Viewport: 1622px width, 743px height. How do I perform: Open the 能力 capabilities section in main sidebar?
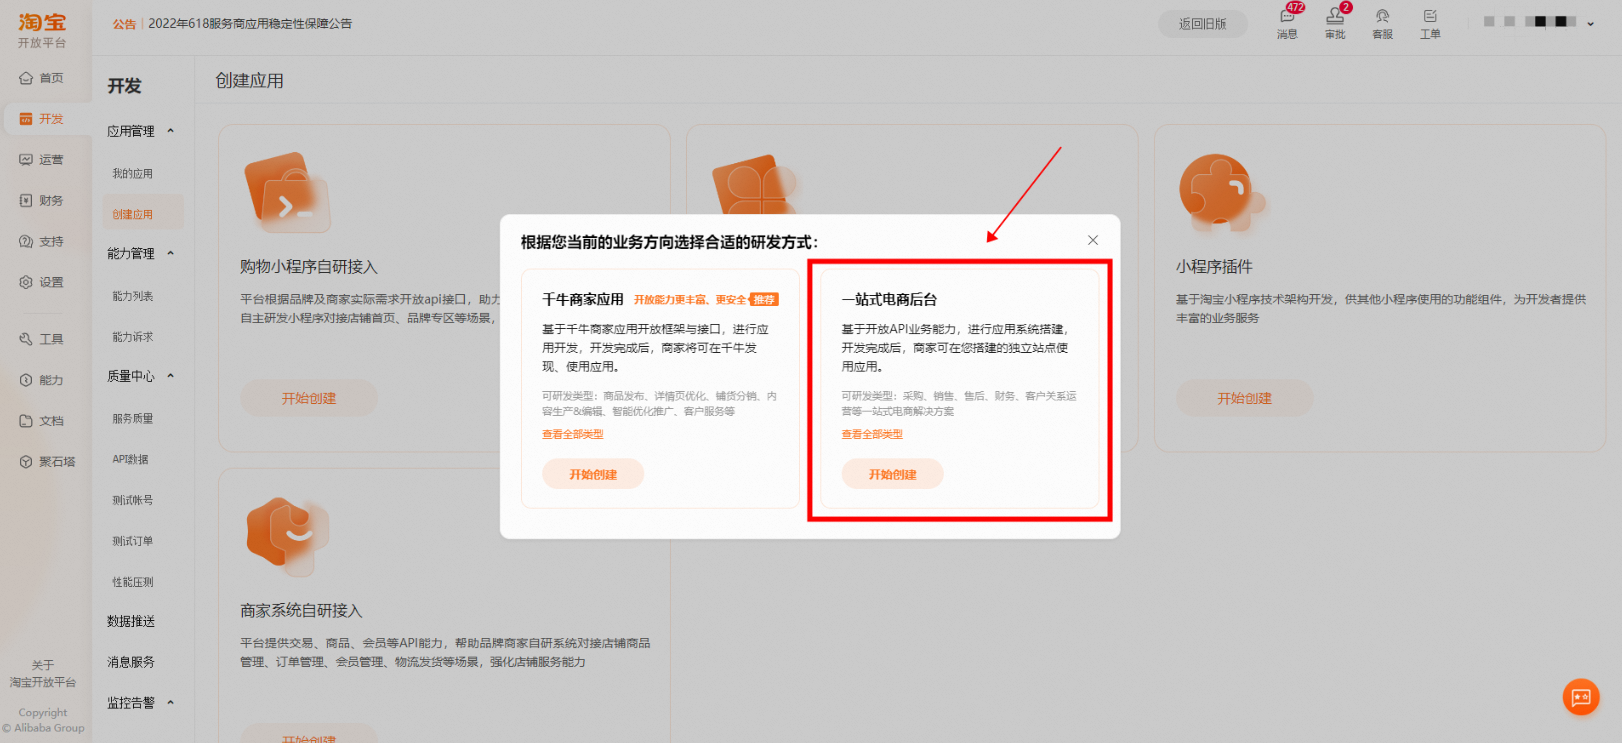[x=41, y=380]
